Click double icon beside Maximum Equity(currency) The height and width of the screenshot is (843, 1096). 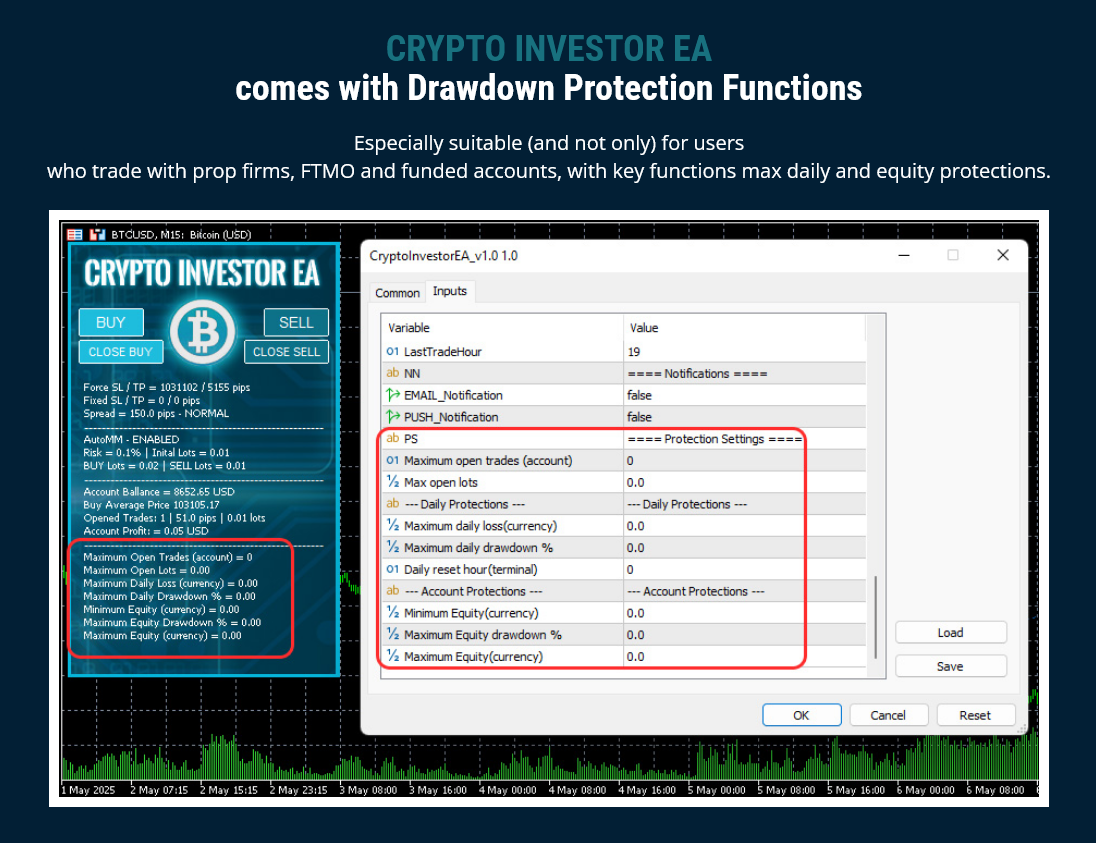click(x=393, y=656)
